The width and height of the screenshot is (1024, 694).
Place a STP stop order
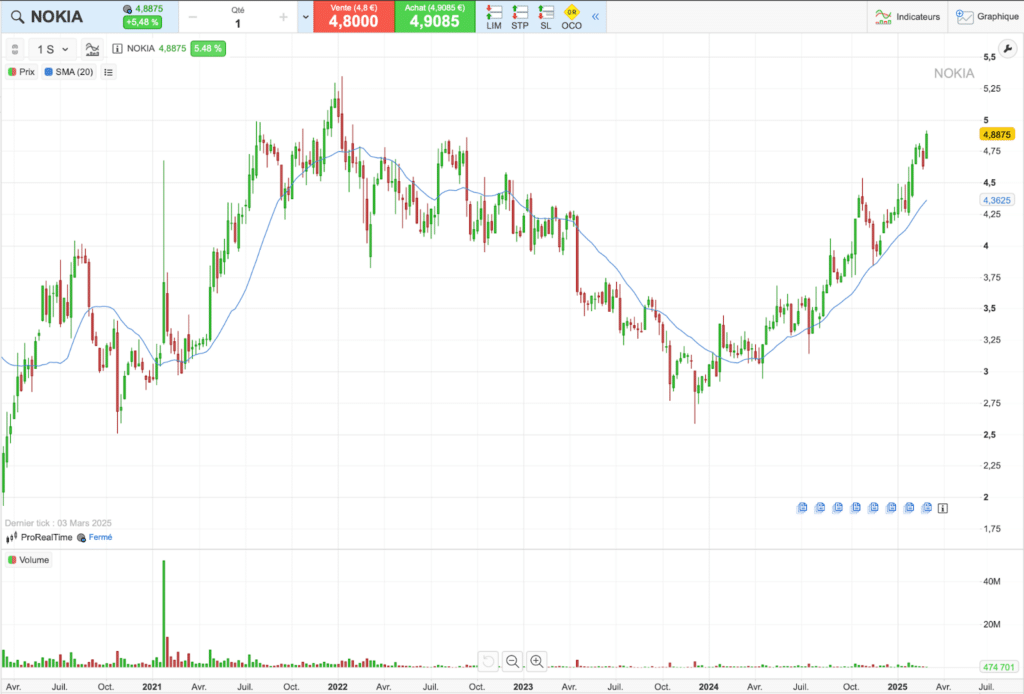[520, 17]
